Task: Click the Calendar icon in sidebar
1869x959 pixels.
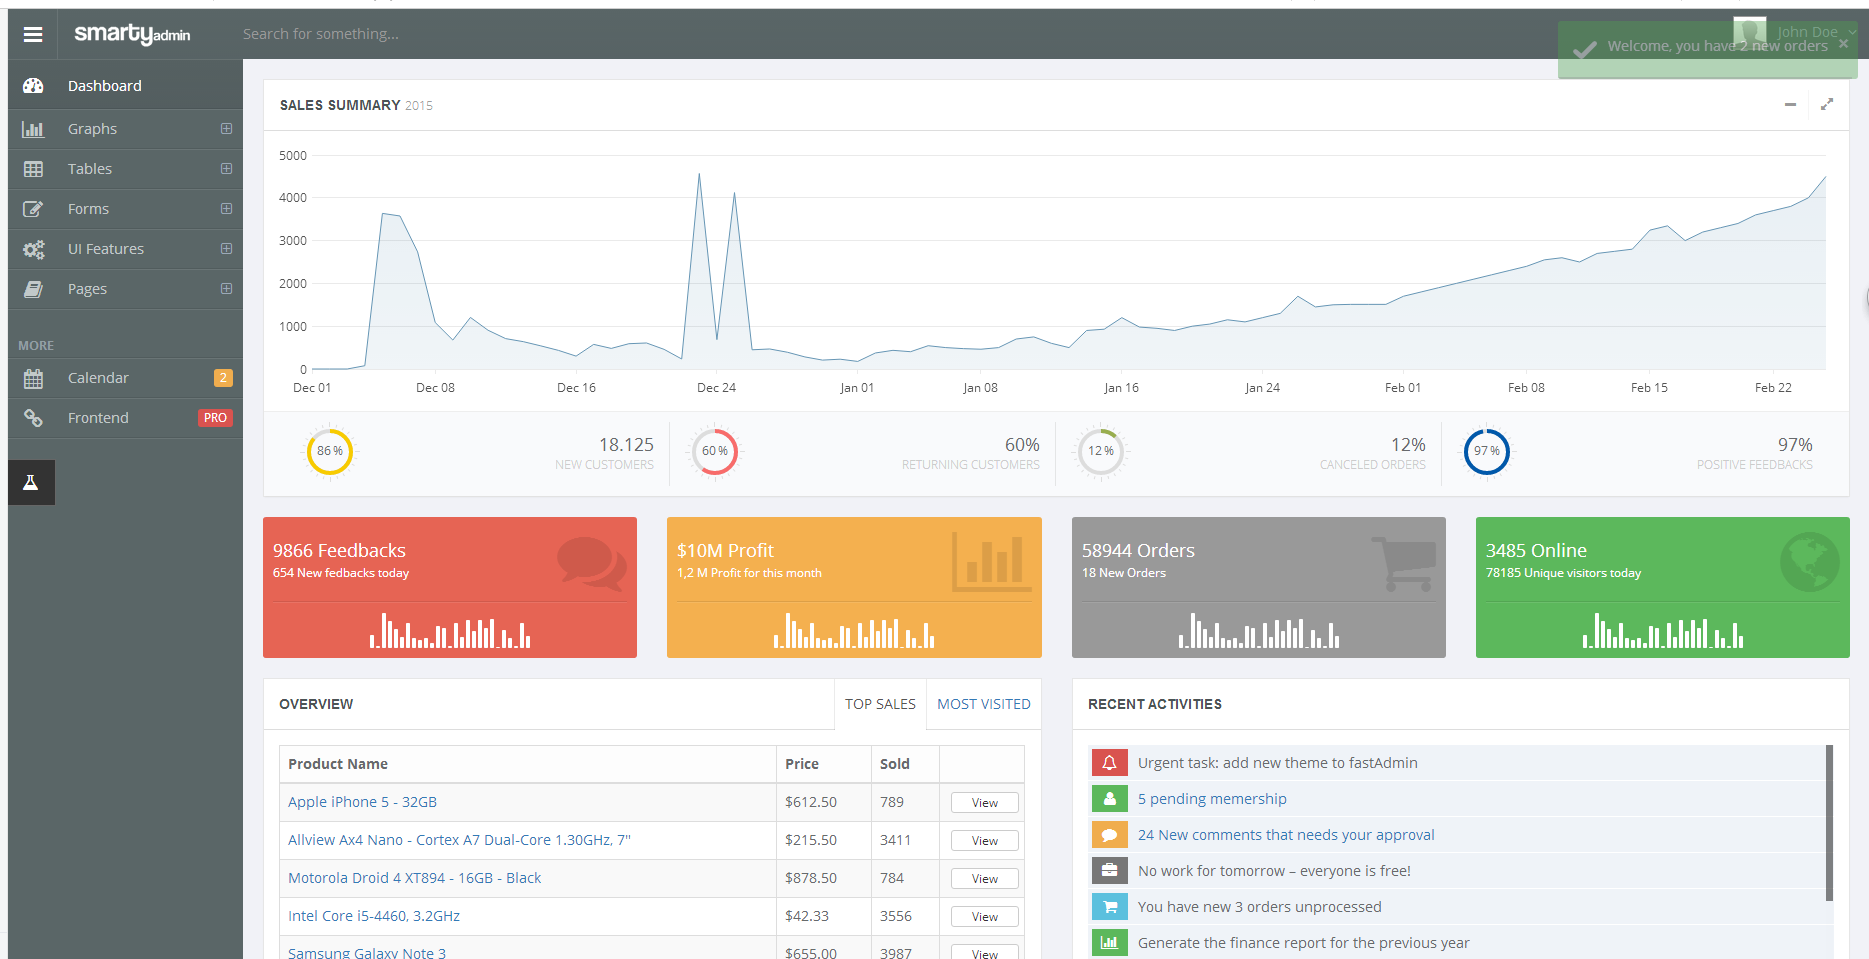Action: (33, 378)
